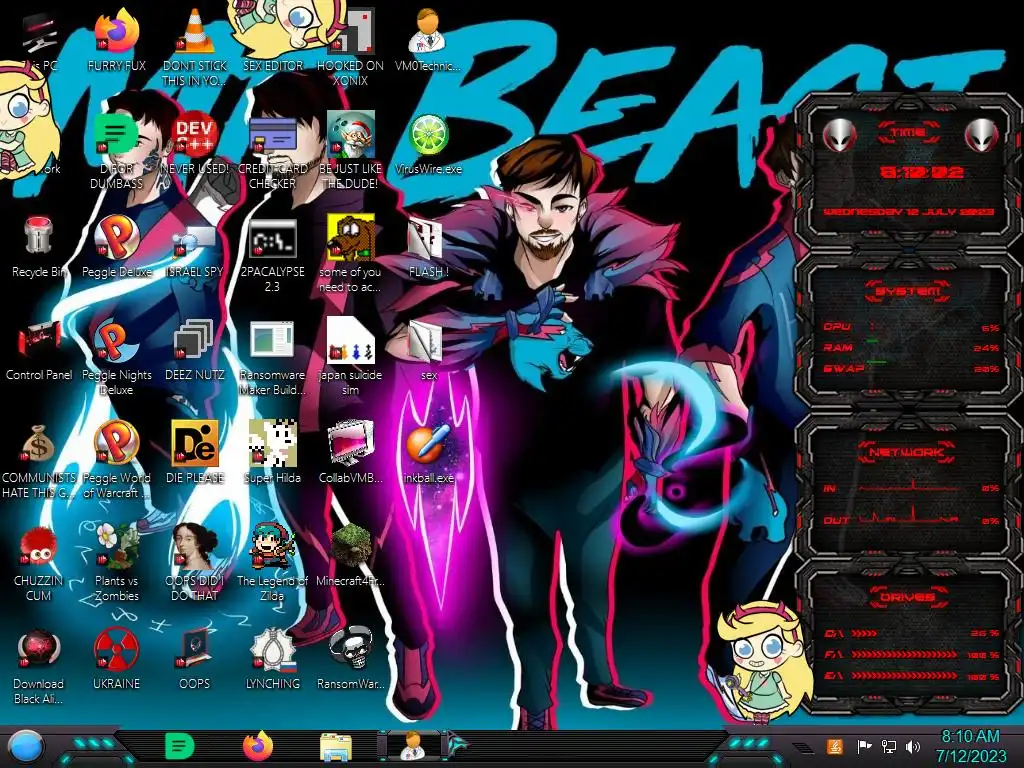Click the SYSTEM widget header
This screenshot has height=768, width=1024.
click(907, 291)
